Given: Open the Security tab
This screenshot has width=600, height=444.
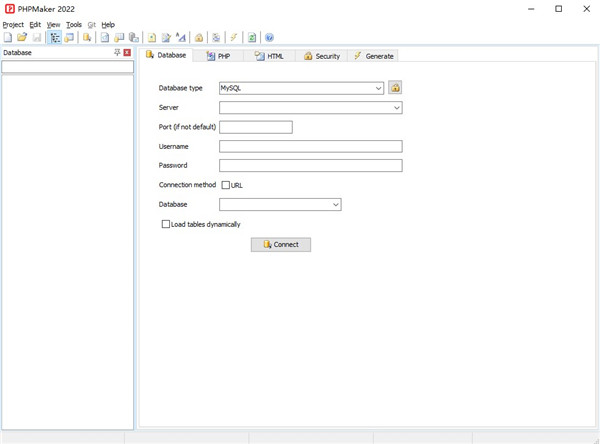Looking at the screenshot, I should pyautogui.click(x=322, y=56).
